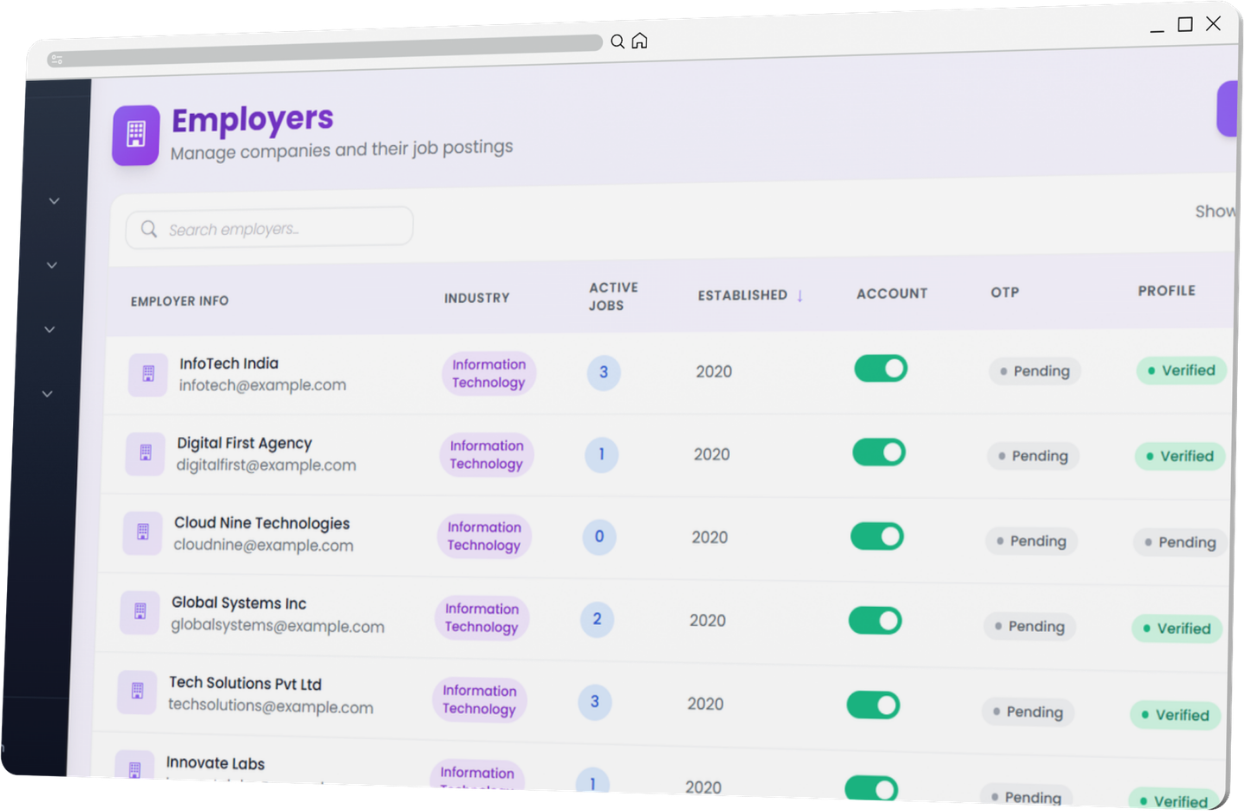Click the 2020 established year for InfoTech India
This screenshot has width=1244, height=811.
pos(714,371)
